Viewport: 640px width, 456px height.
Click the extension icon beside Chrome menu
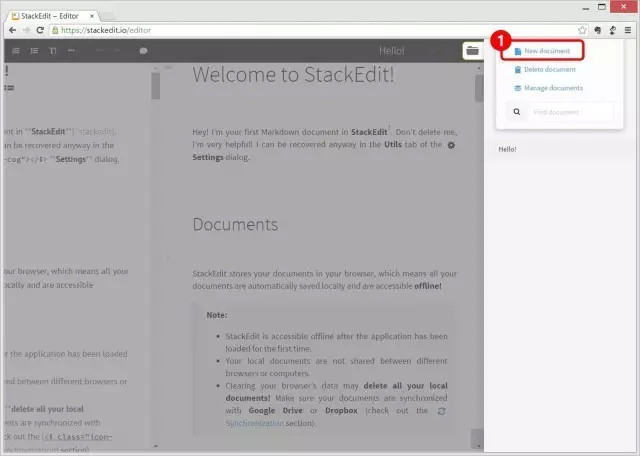[613, 30]
